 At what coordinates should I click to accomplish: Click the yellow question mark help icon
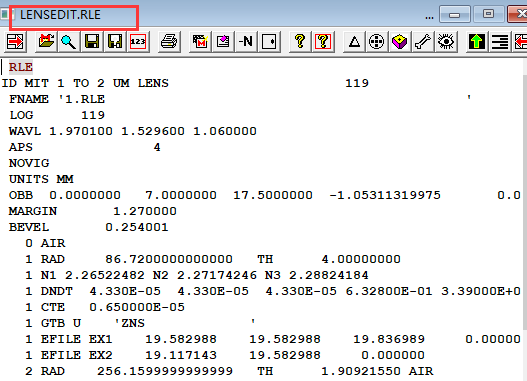300,42
